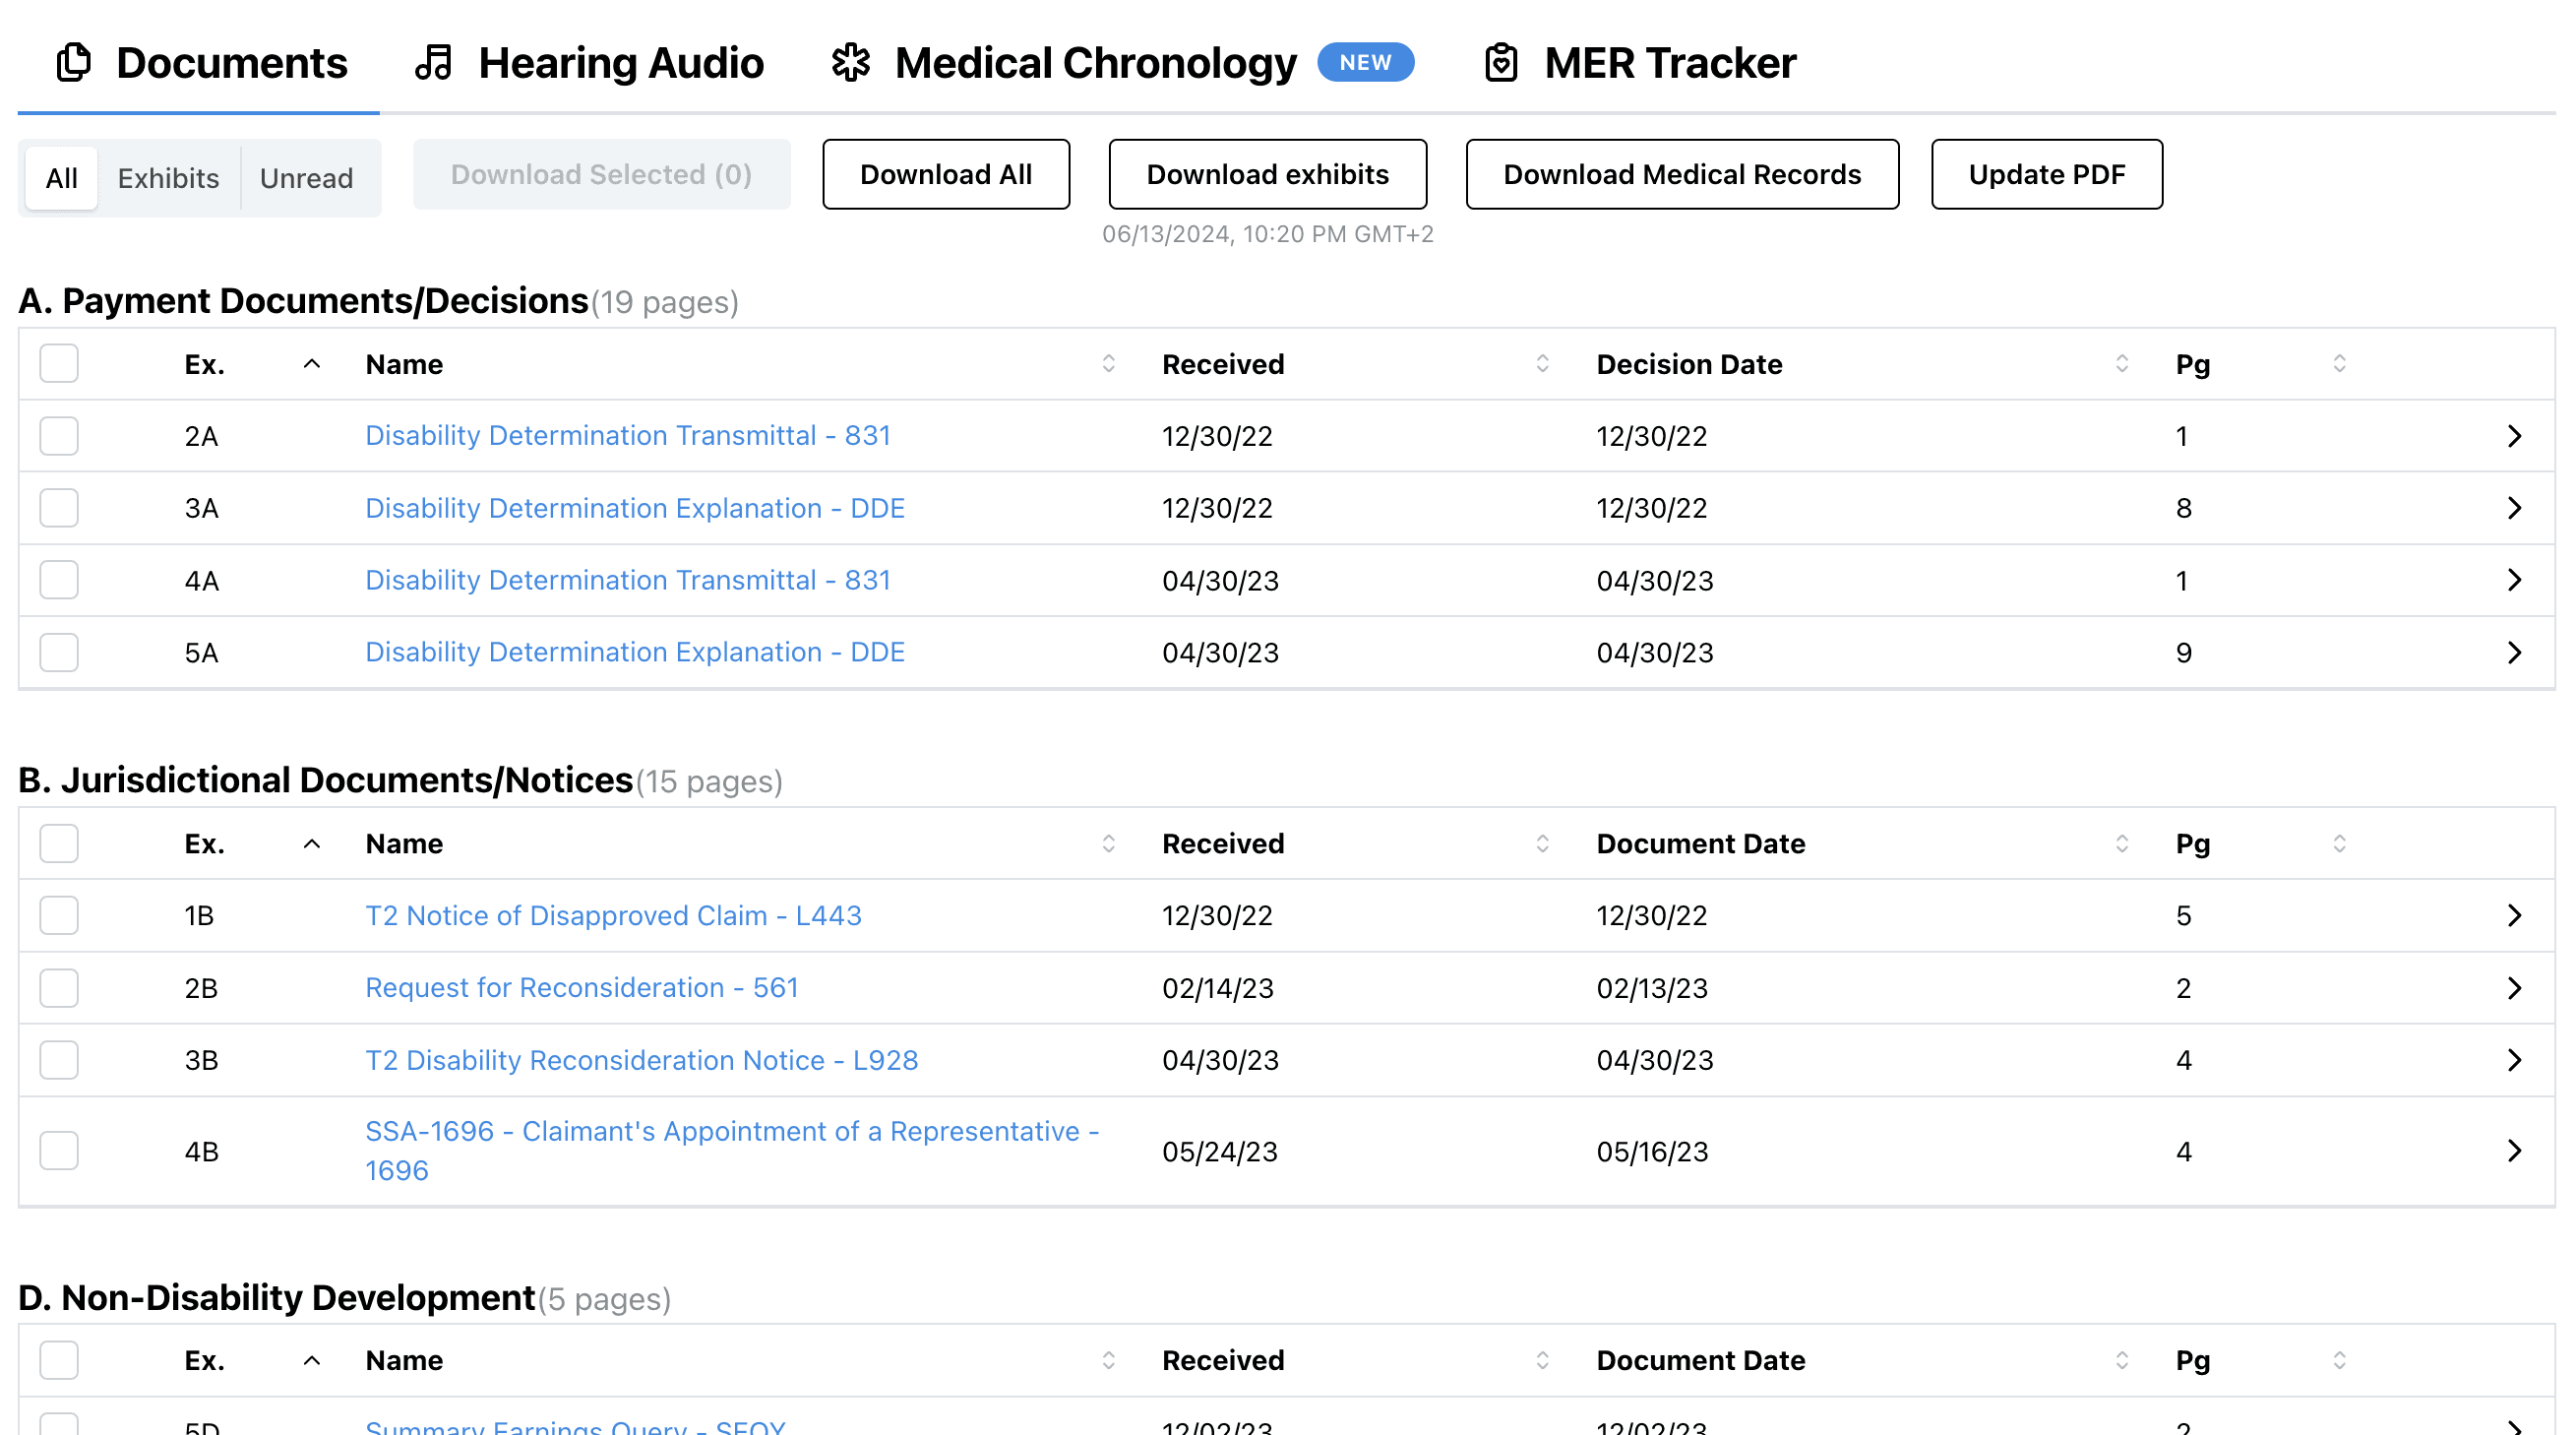Tick the checkbox for exhibit 4B

pyautogui.click(x=59, y=1151)
